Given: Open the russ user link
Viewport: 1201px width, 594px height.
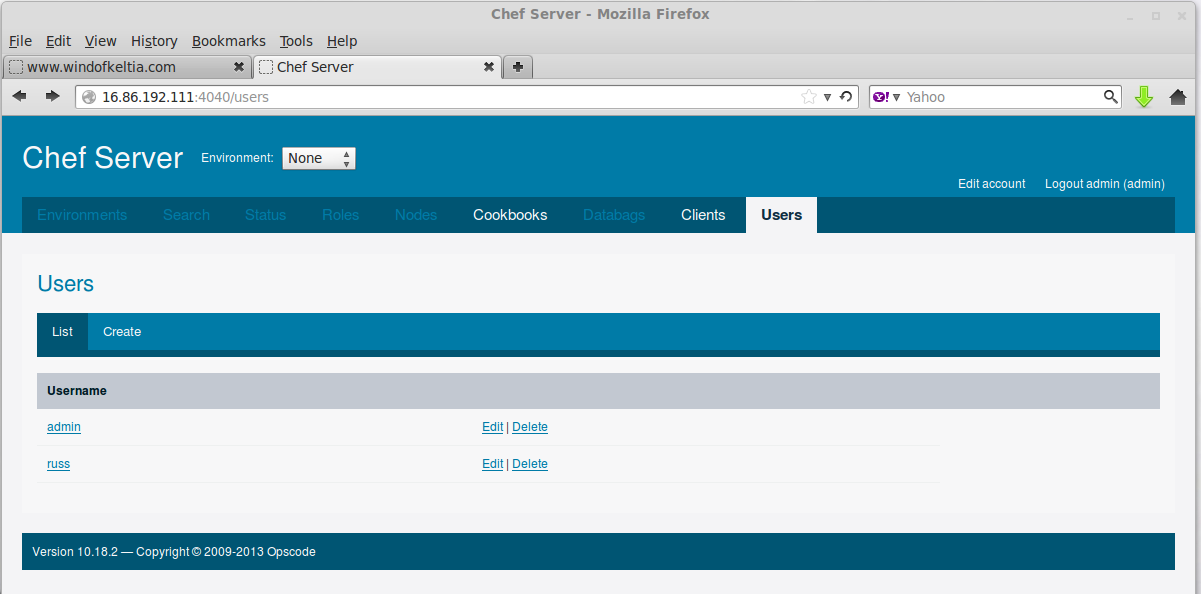Looking at the screenshot, I should tap(58, 464).
